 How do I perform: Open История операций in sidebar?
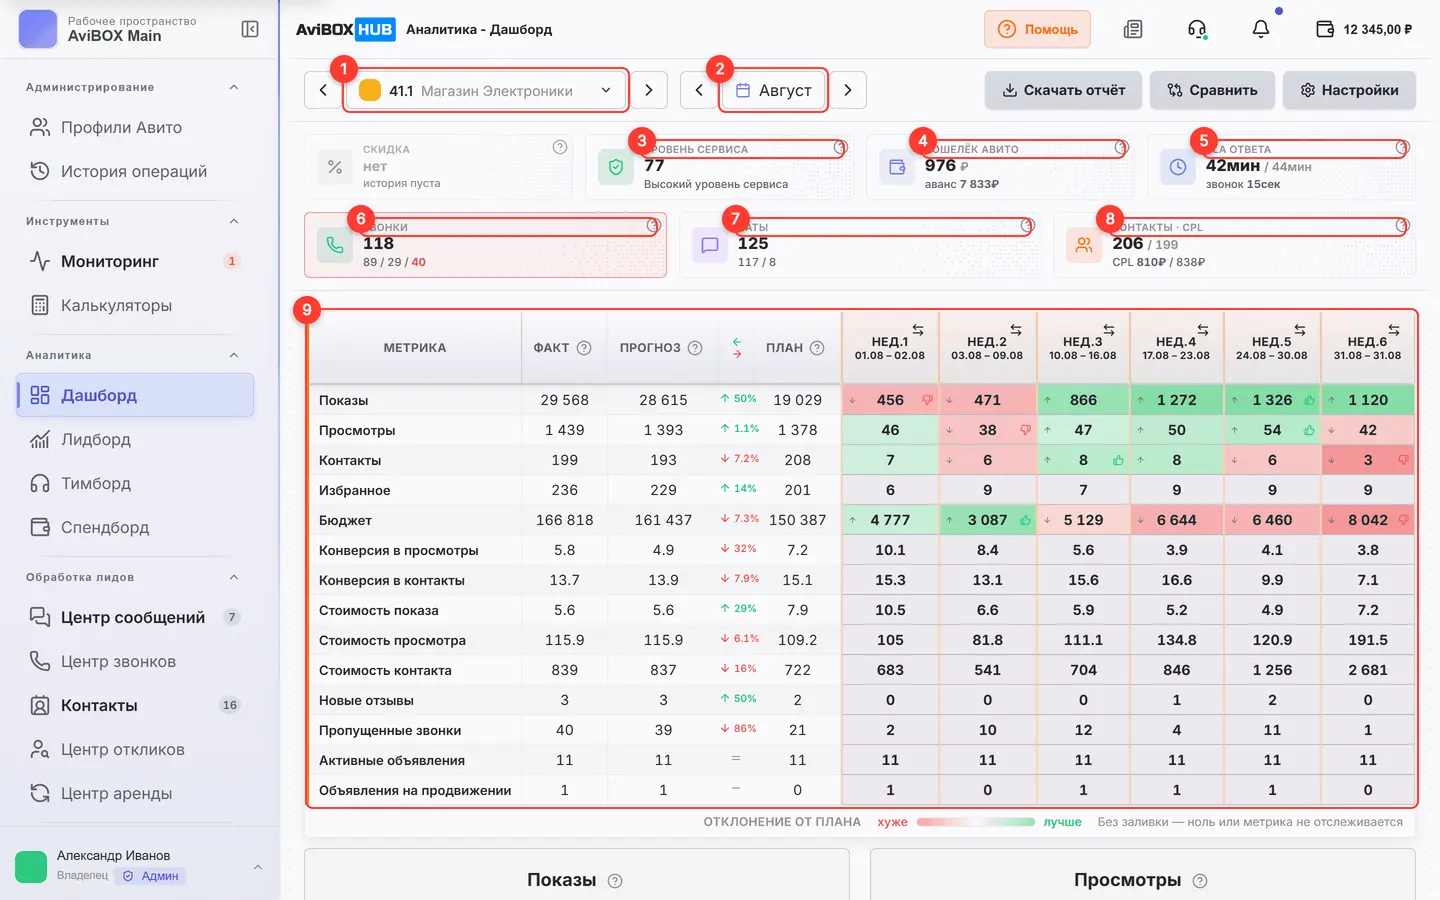pyautogui.click(x=135, y=171)
